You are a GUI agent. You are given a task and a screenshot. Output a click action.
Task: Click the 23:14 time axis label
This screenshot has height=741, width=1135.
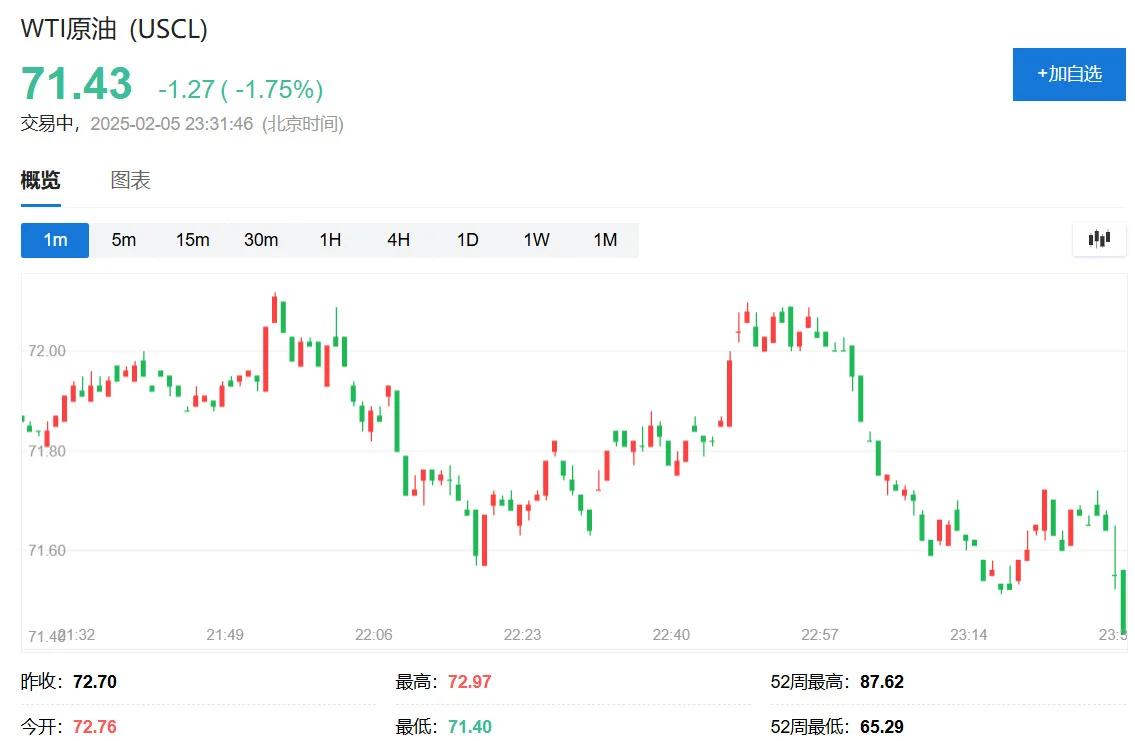pyautogui.click(x=969, y=635)
